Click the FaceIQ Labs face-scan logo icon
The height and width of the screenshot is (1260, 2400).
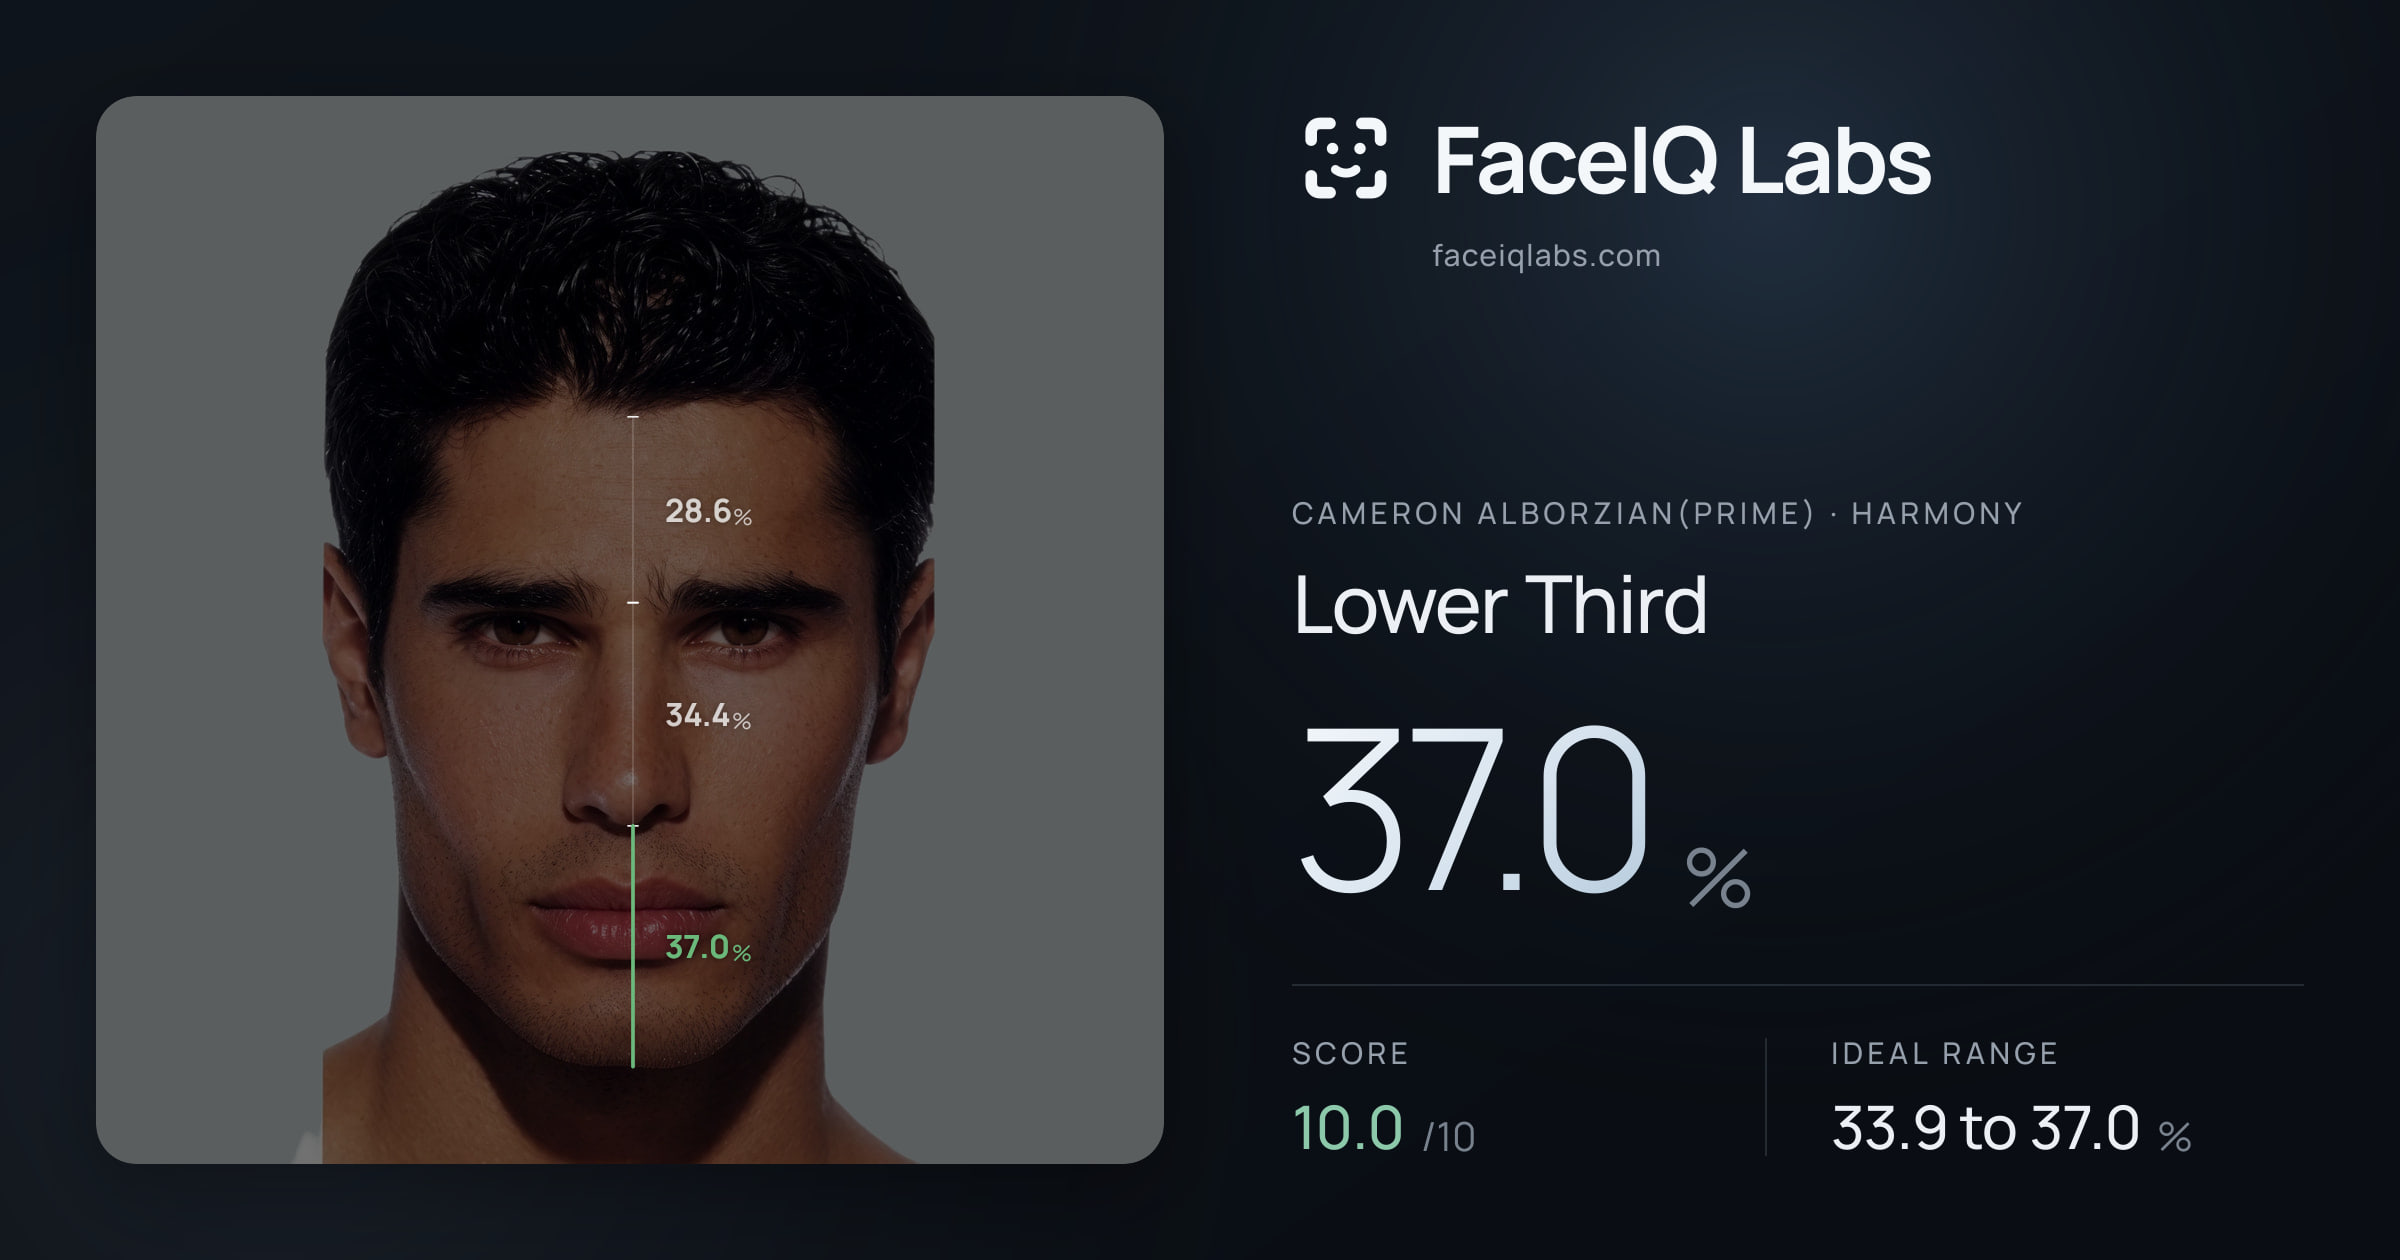1345,158
